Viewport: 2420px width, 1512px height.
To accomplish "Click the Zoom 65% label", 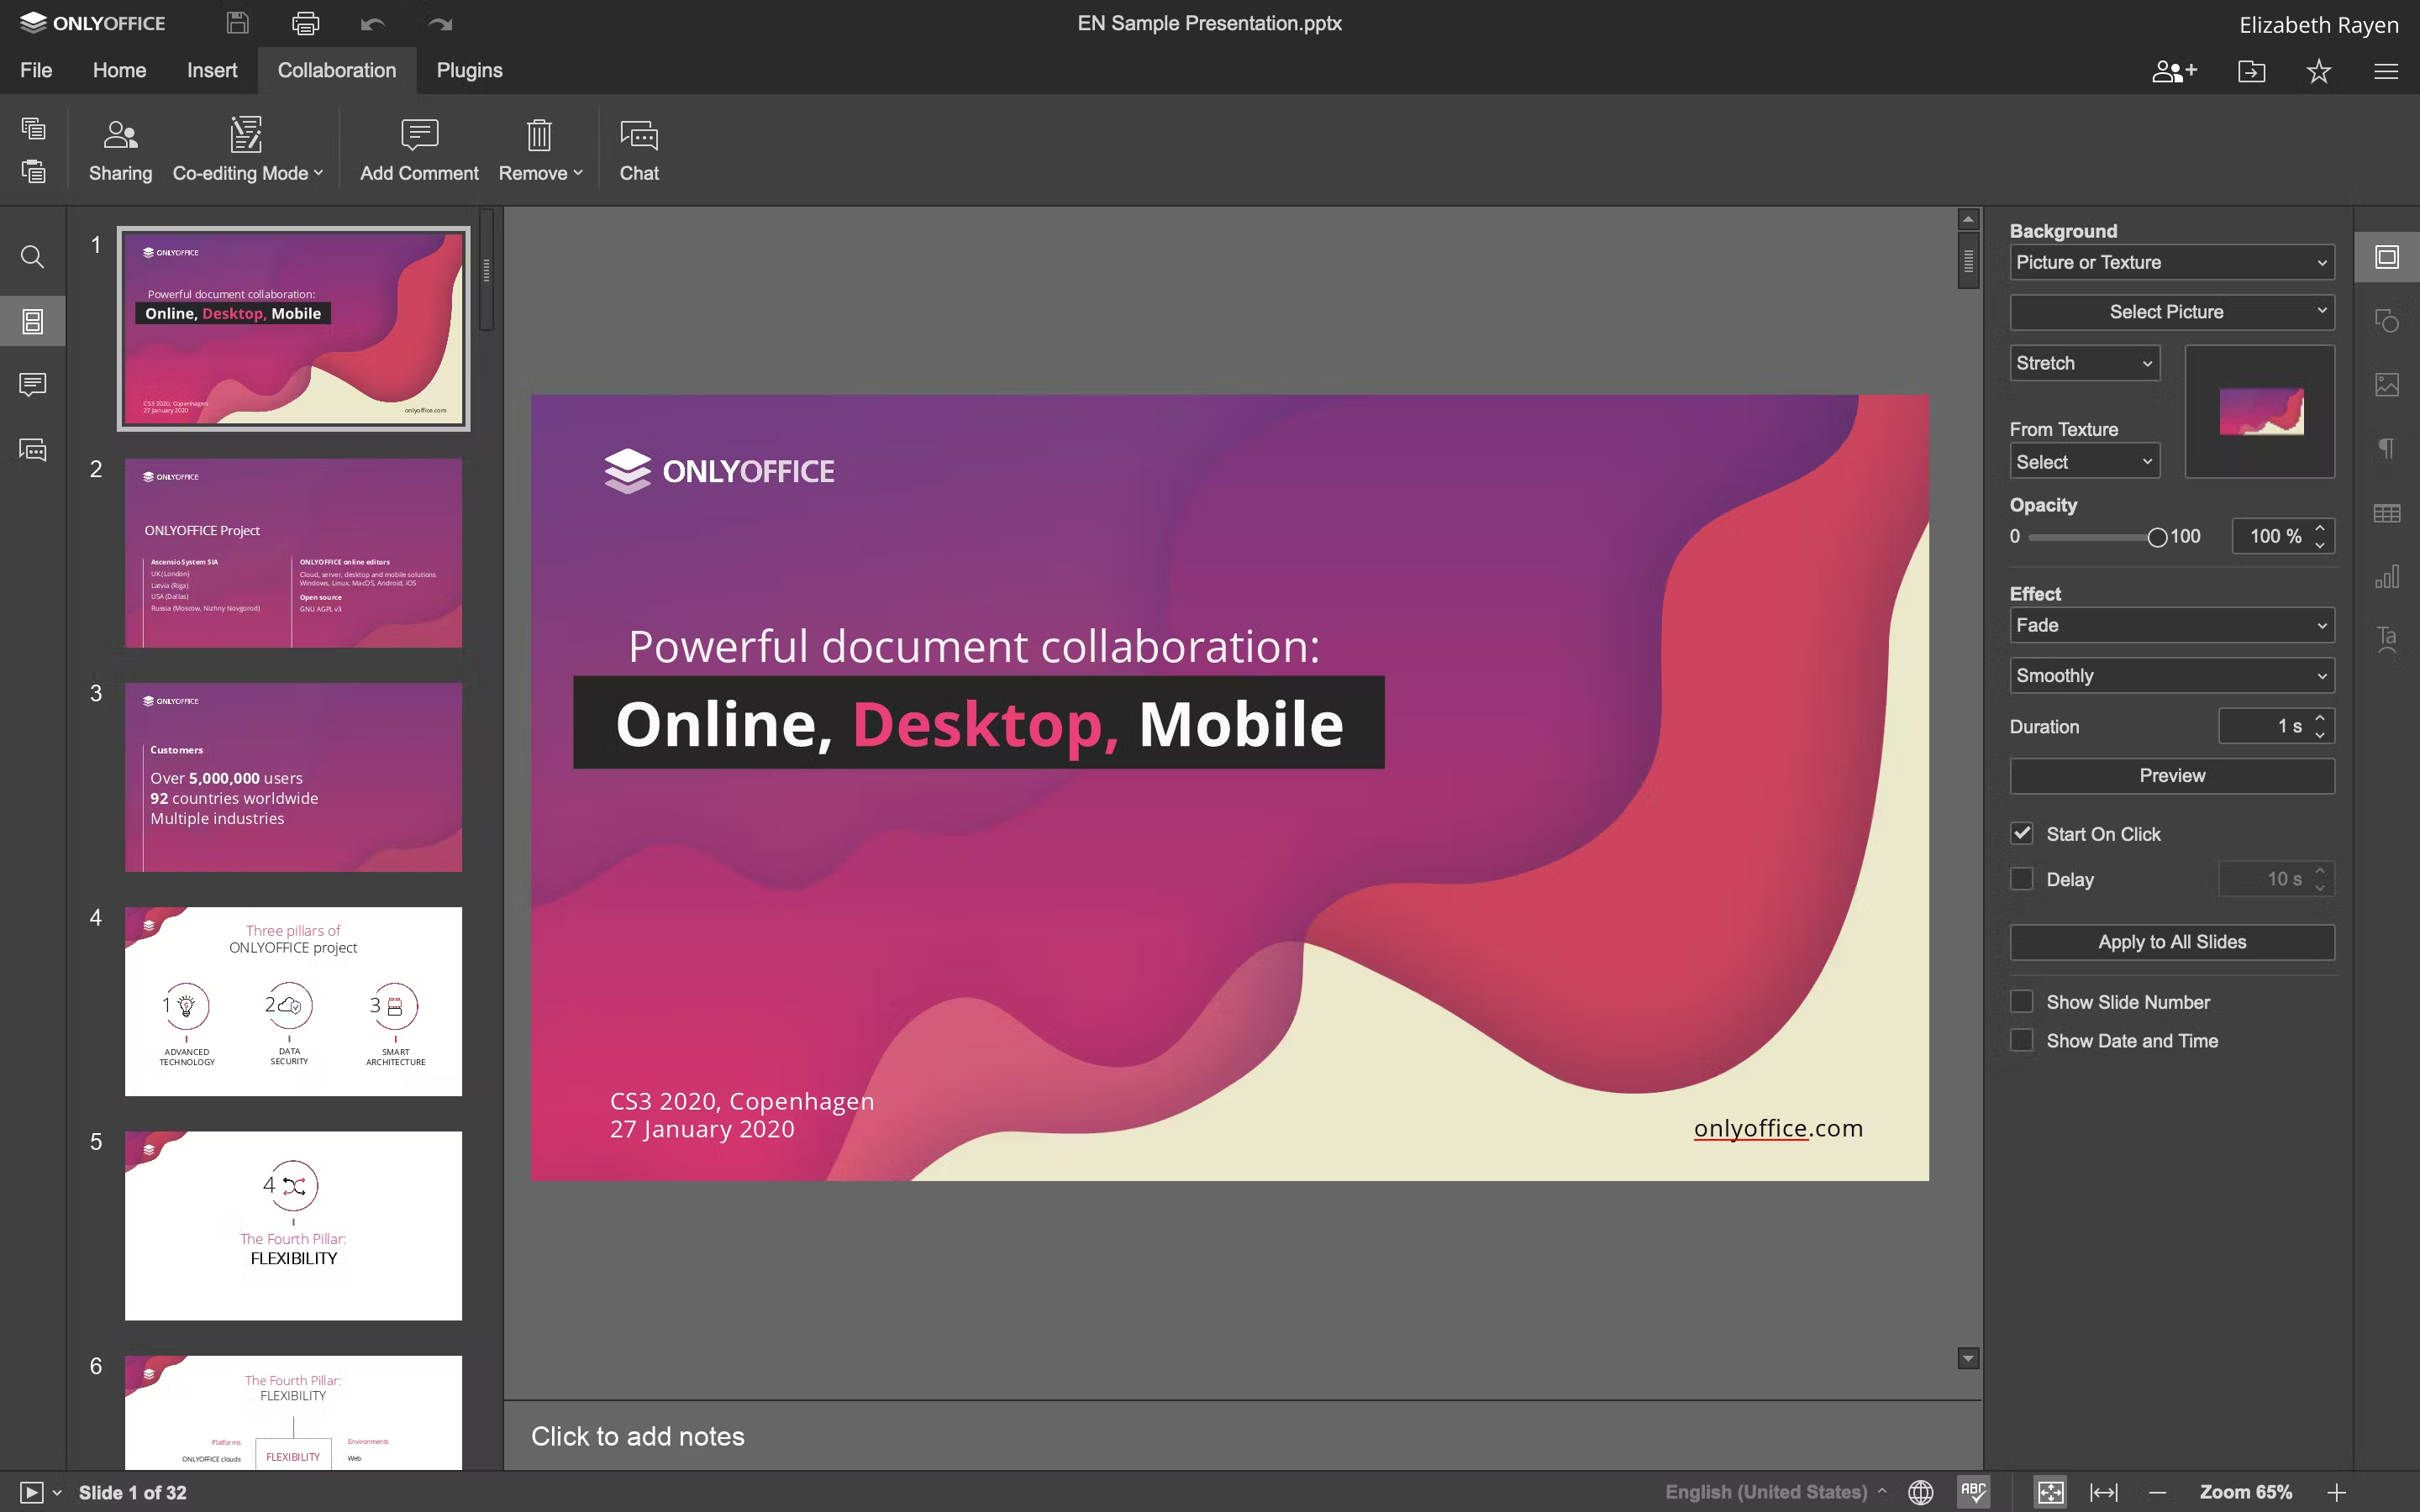I will coord(2245,1492).
